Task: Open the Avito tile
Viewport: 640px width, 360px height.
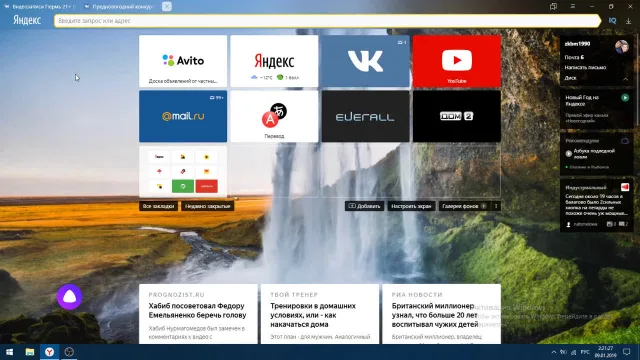Action: pyautogui.click(x=183, y=61)
